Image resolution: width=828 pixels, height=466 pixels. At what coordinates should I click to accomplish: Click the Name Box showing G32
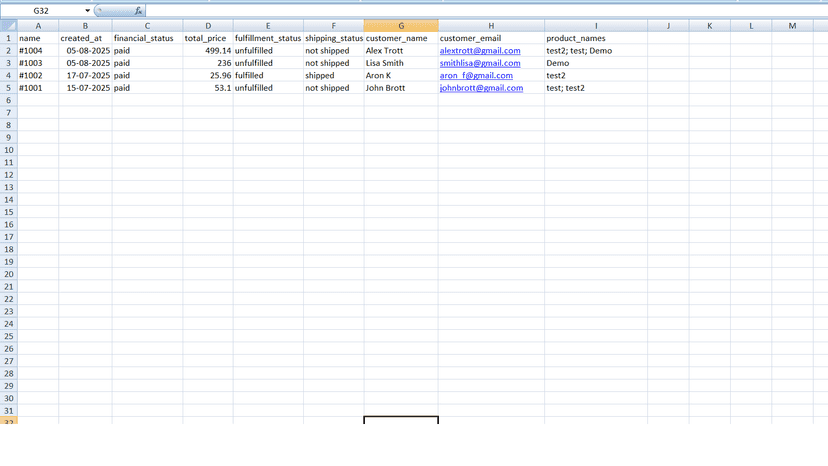[x=41, y=11]
